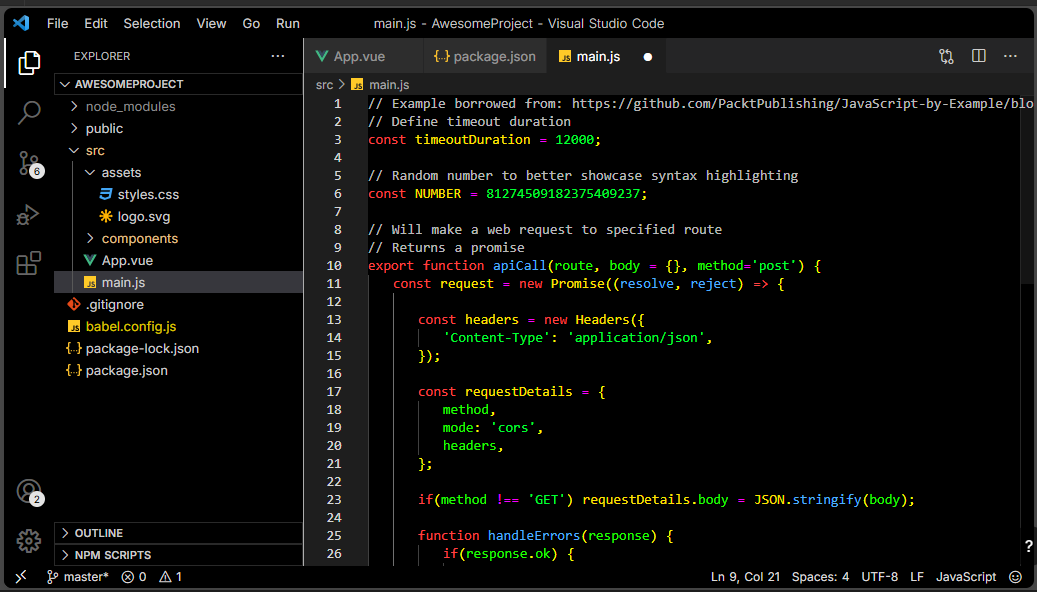This screenshot has width=1037, height=592.
Task: Click the handleErrors function name
Action: tap(534, 536)
